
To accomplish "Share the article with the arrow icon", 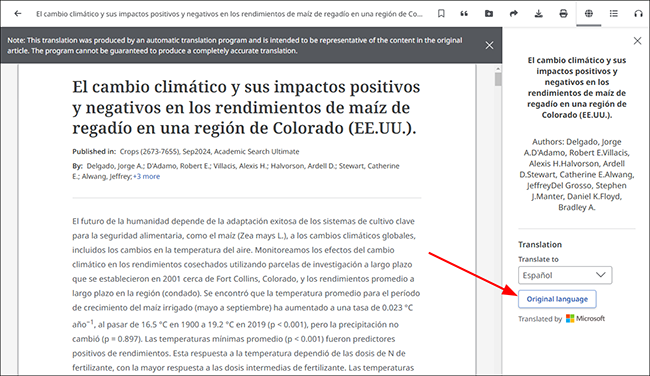I will point(514,14).
